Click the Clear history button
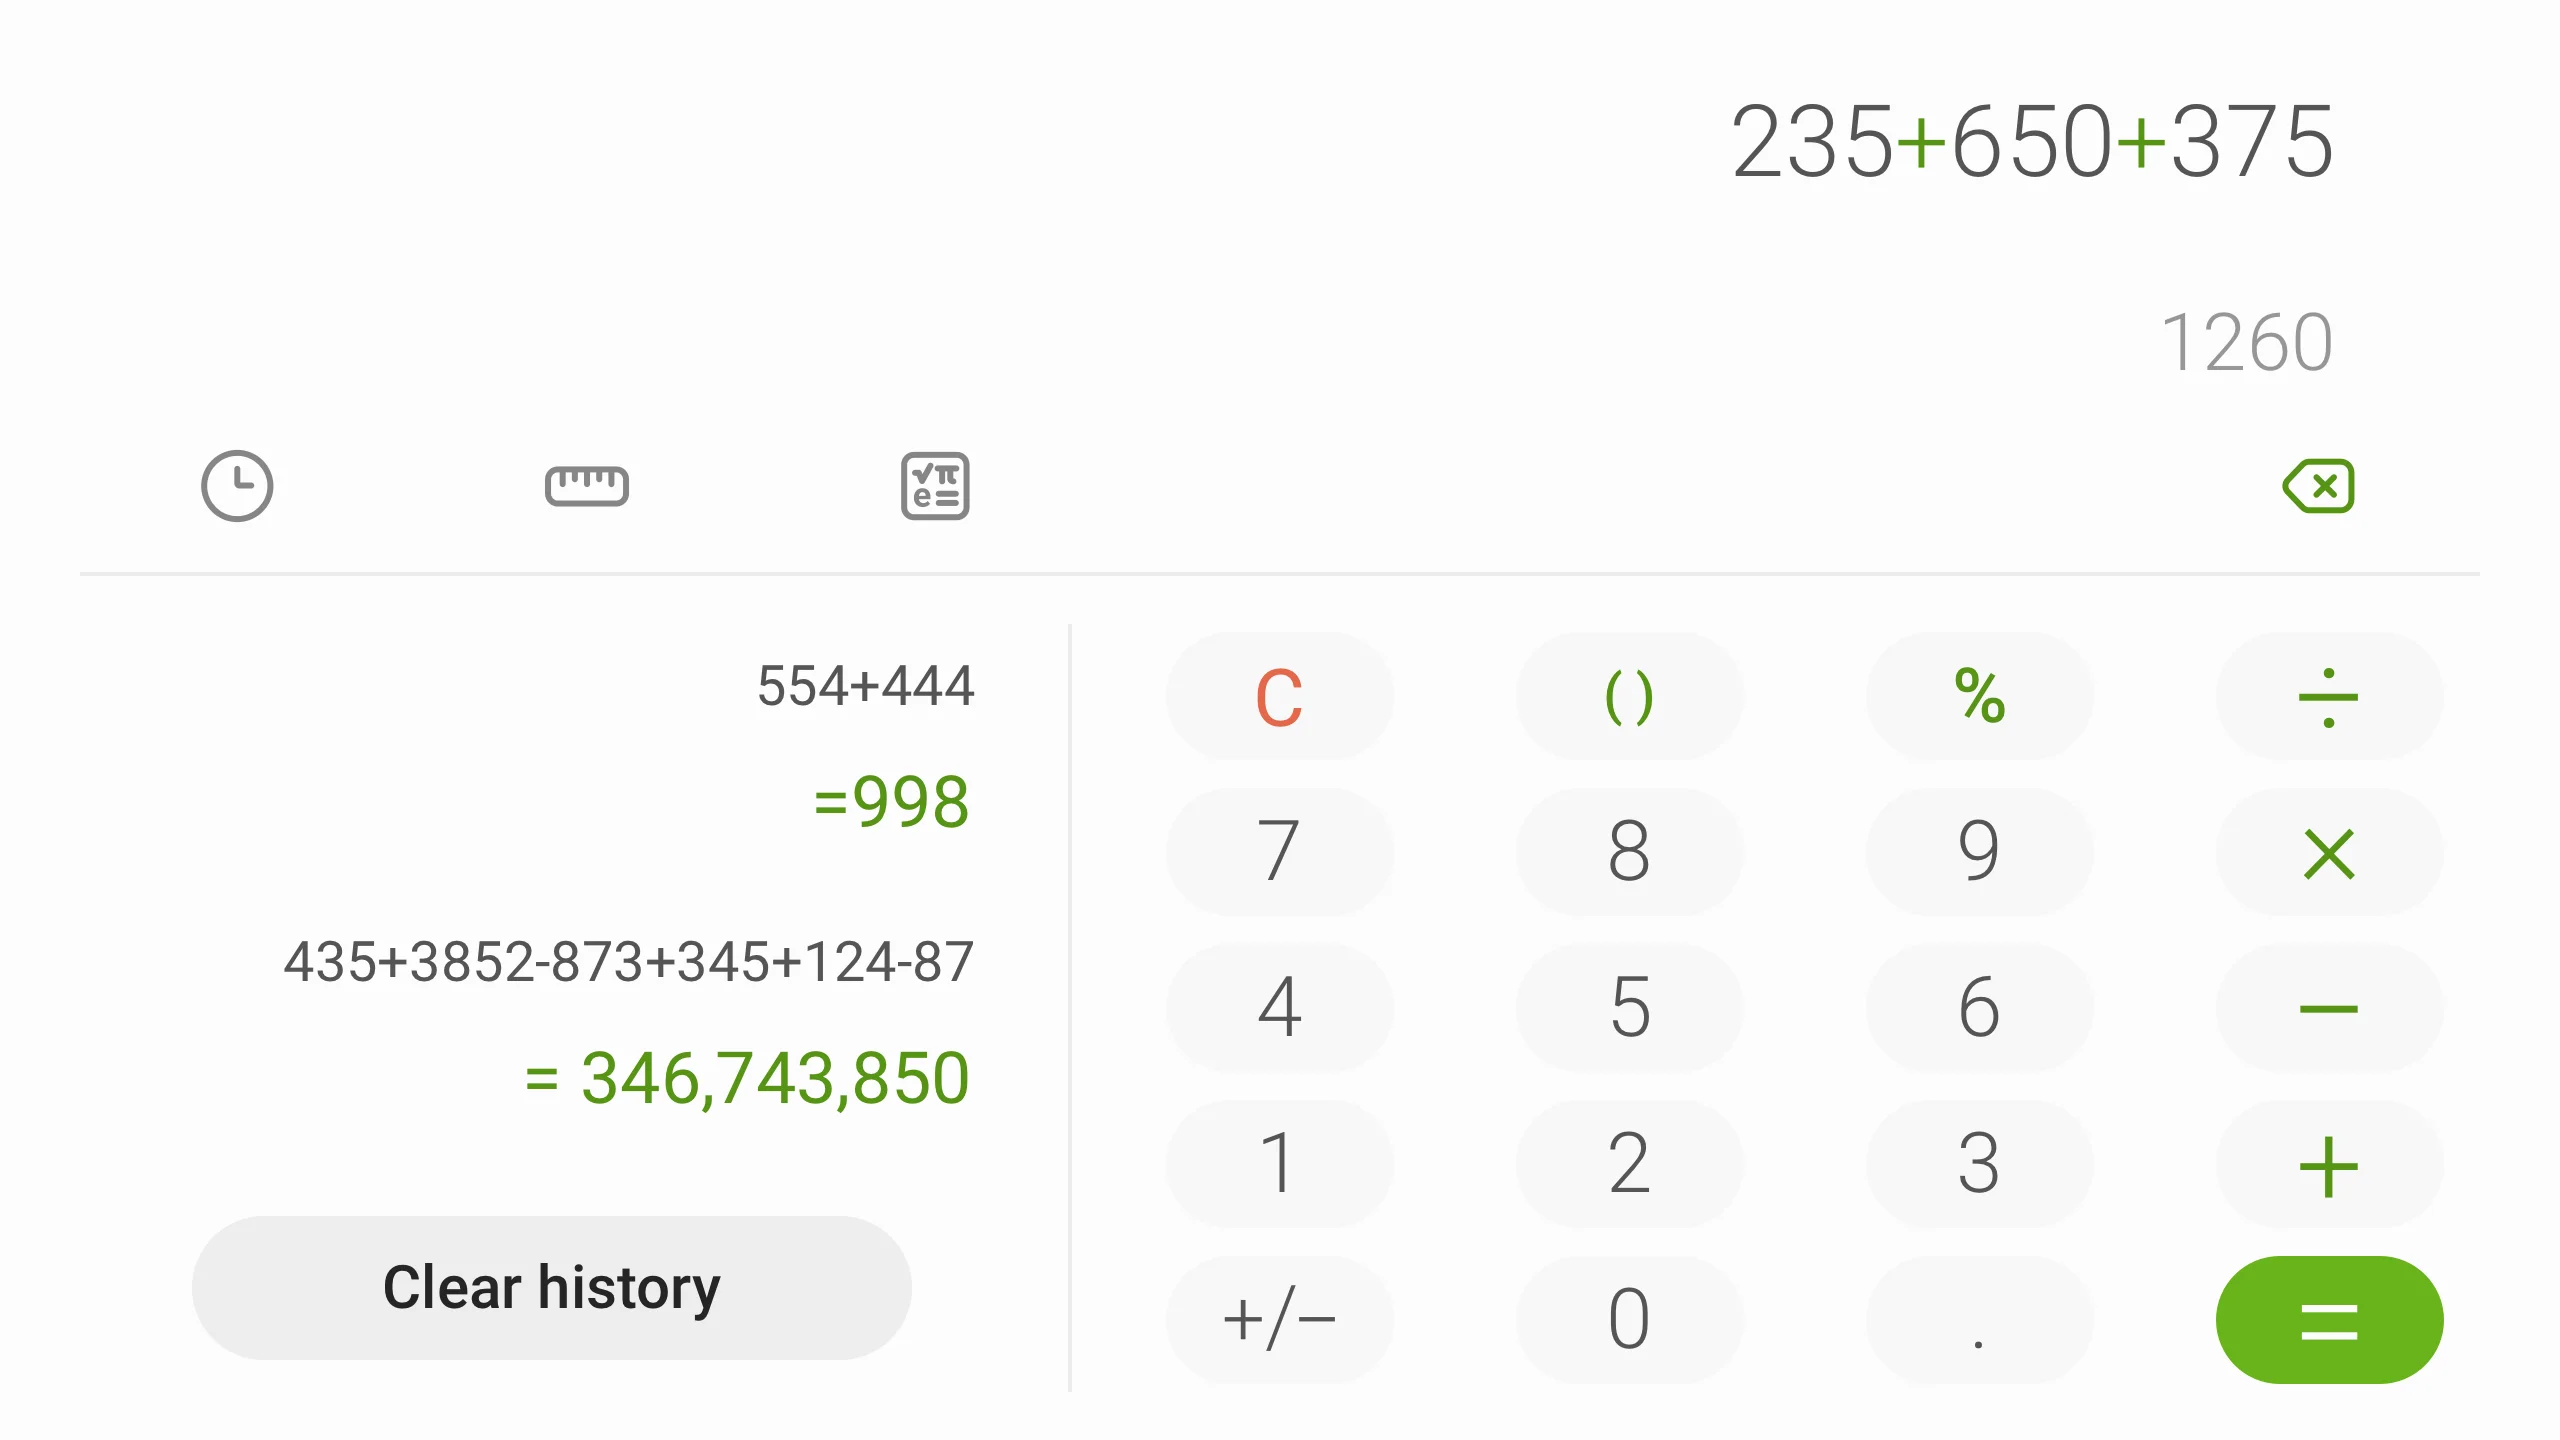Screen dimensions: 2560x1440 (552, 1287)
